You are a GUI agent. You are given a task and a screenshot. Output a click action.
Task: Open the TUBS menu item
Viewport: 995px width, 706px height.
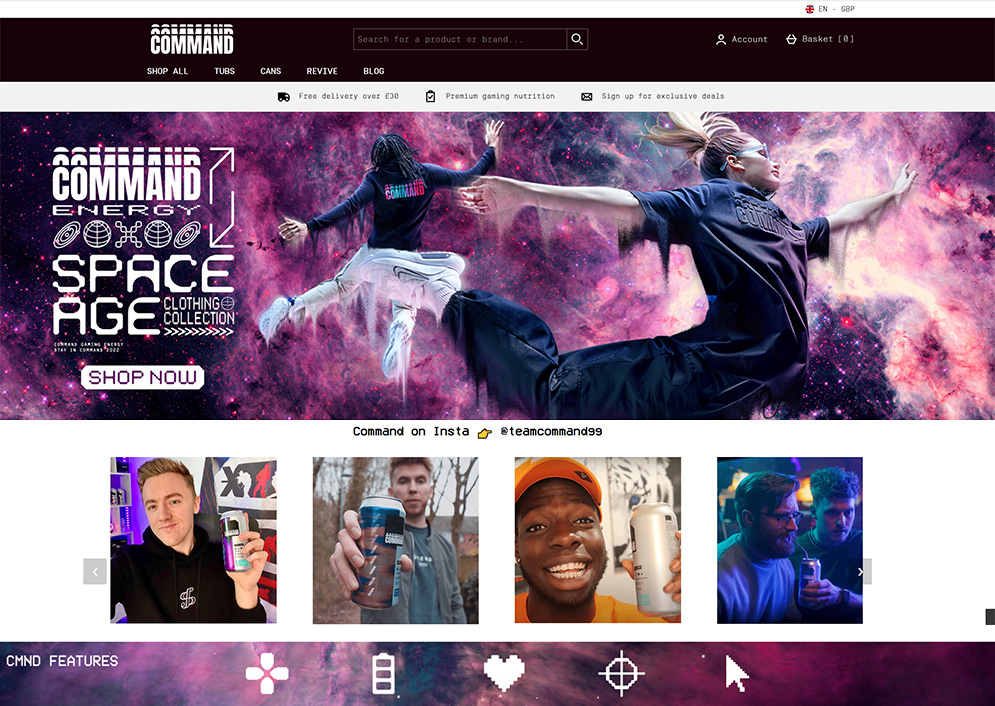[224, 71]
